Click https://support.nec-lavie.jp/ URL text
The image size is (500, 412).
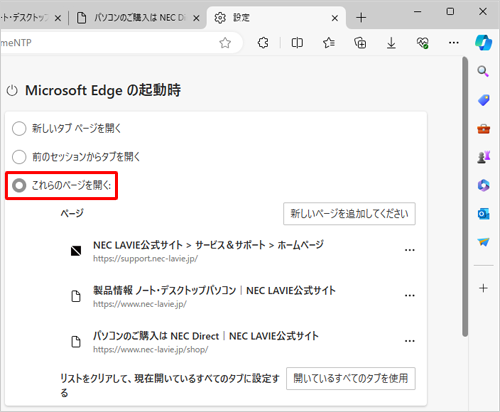[x=145, y=259]
